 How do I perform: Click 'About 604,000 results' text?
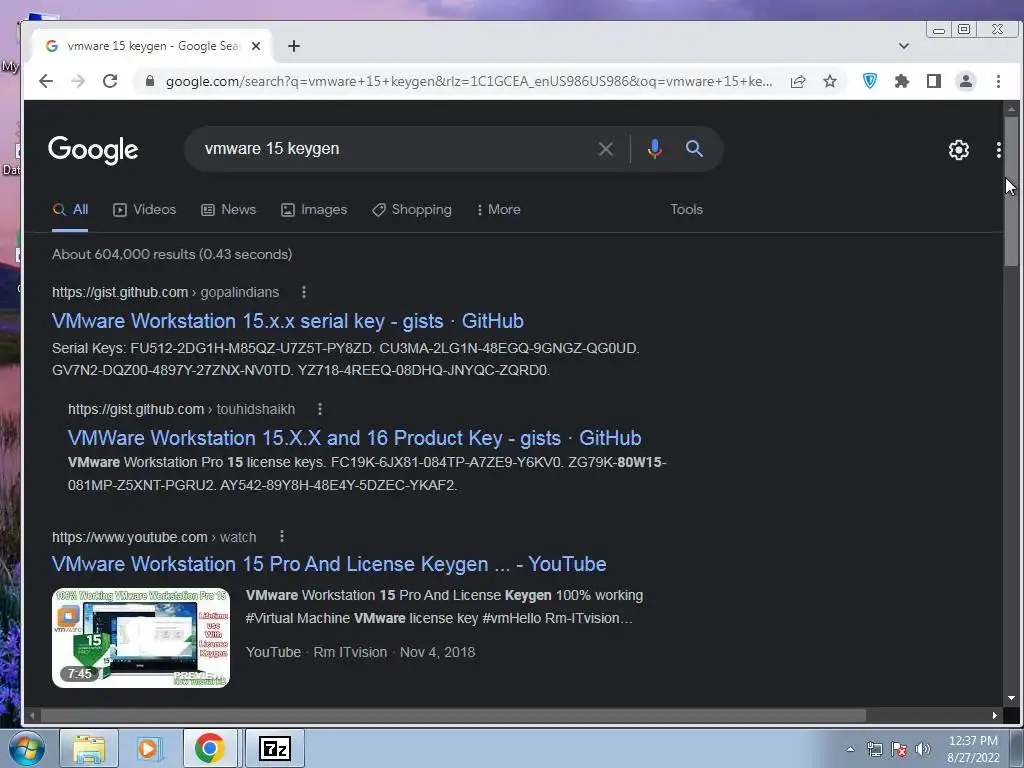coord(123,254)
